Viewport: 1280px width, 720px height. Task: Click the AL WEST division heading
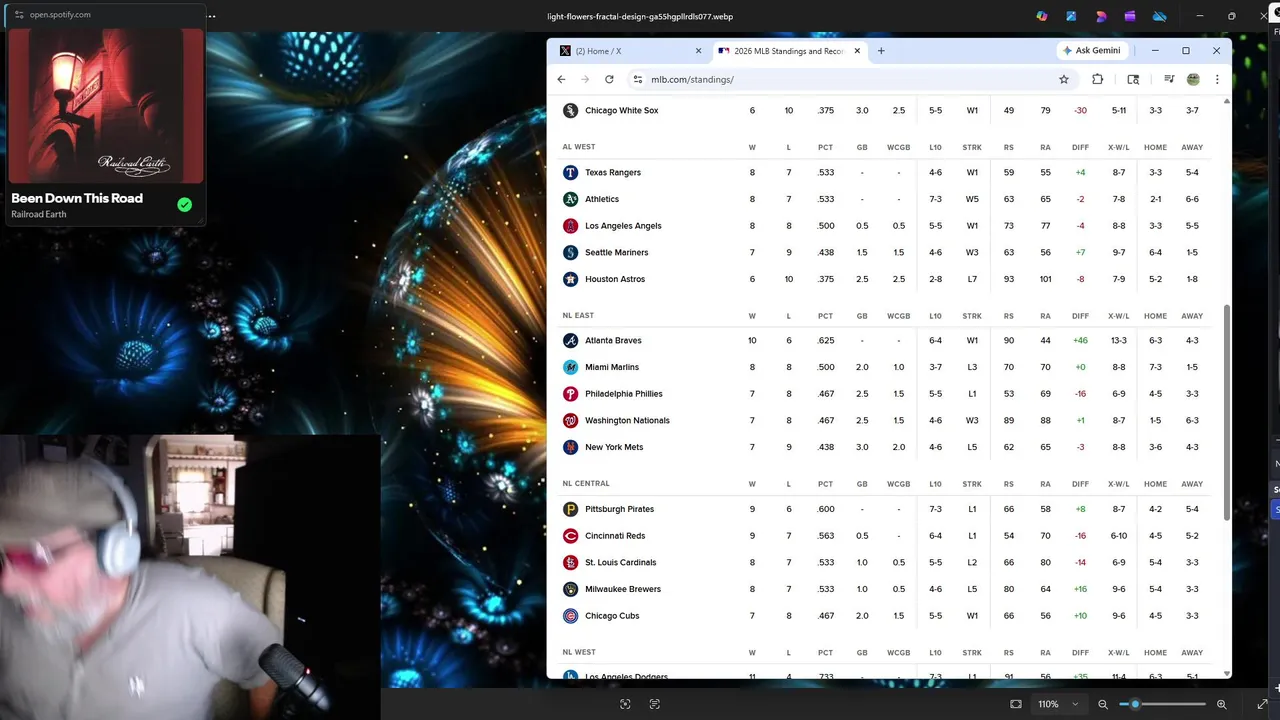(x=578, y=147)
